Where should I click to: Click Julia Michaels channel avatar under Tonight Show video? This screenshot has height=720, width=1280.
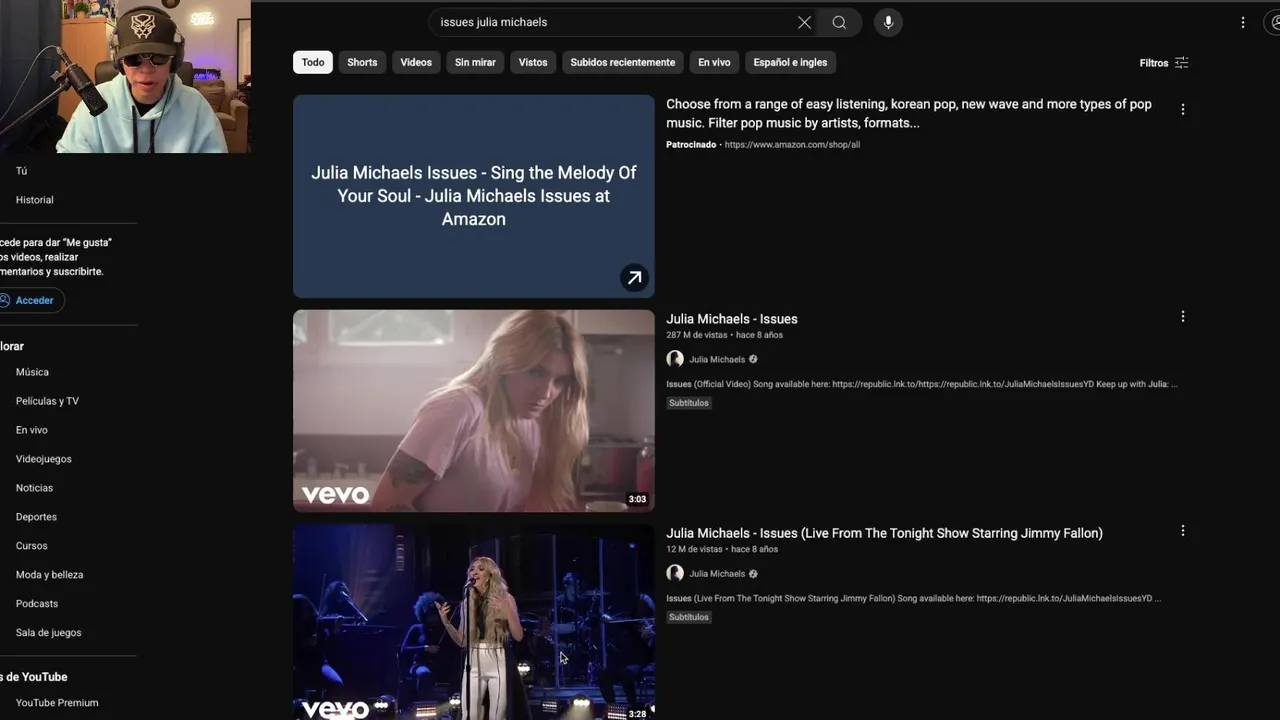pos(675,573)
